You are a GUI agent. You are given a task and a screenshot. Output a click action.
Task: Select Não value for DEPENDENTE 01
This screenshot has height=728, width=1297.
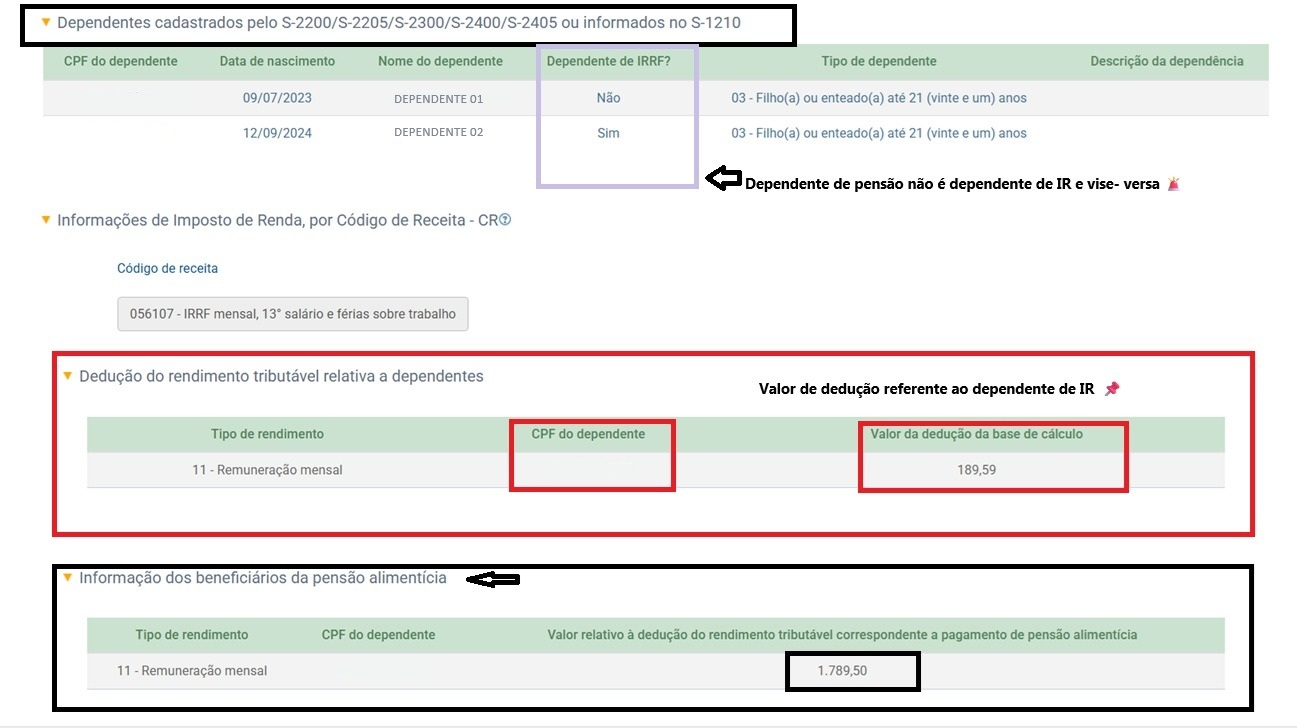608,98
